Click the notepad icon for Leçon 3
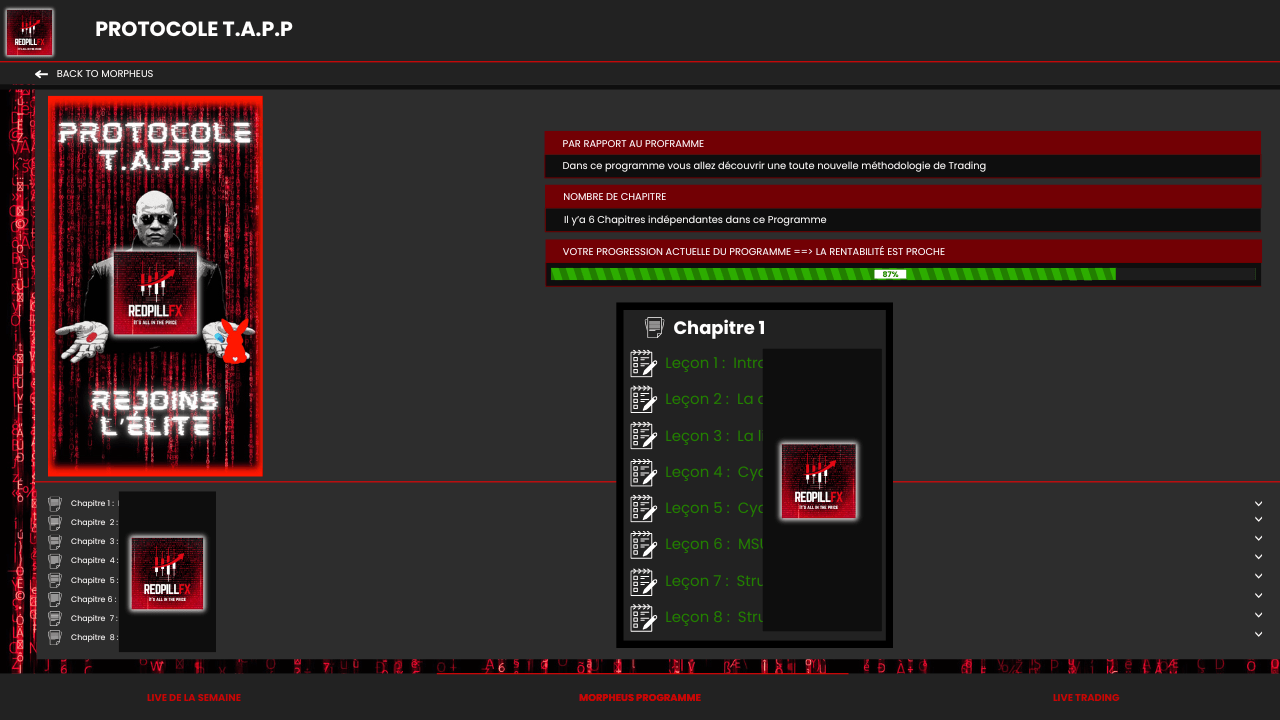The image size is (1280, 720). click(643, 436)
